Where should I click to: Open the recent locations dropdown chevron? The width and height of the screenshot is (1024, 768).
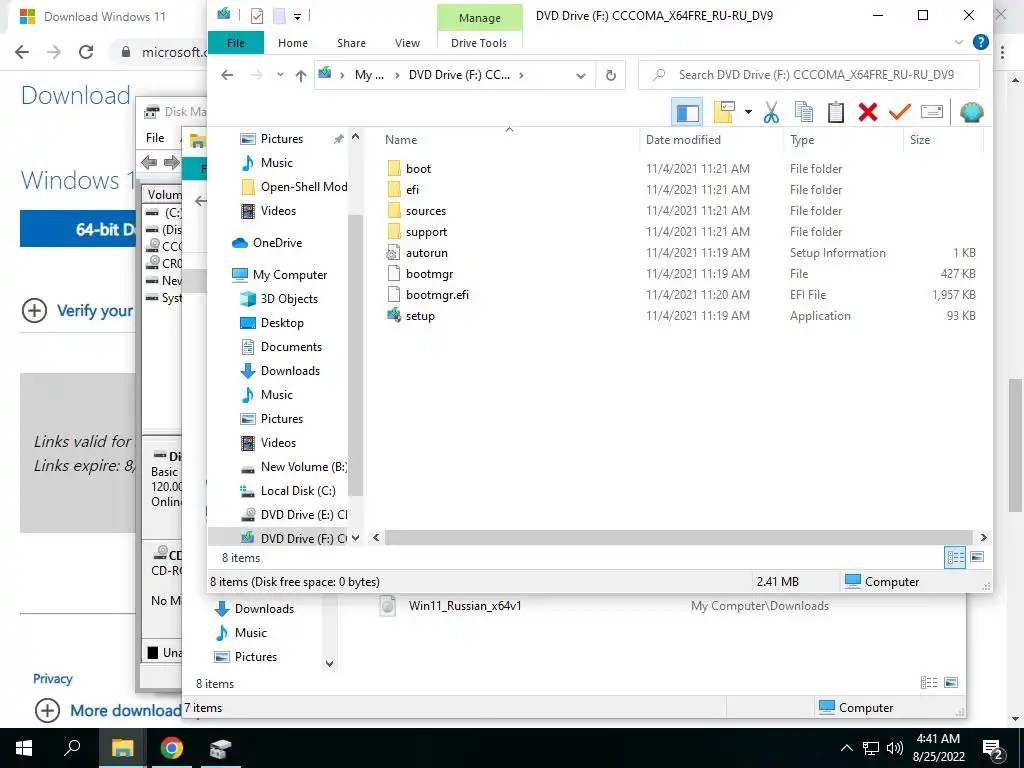tap(280, 75)
